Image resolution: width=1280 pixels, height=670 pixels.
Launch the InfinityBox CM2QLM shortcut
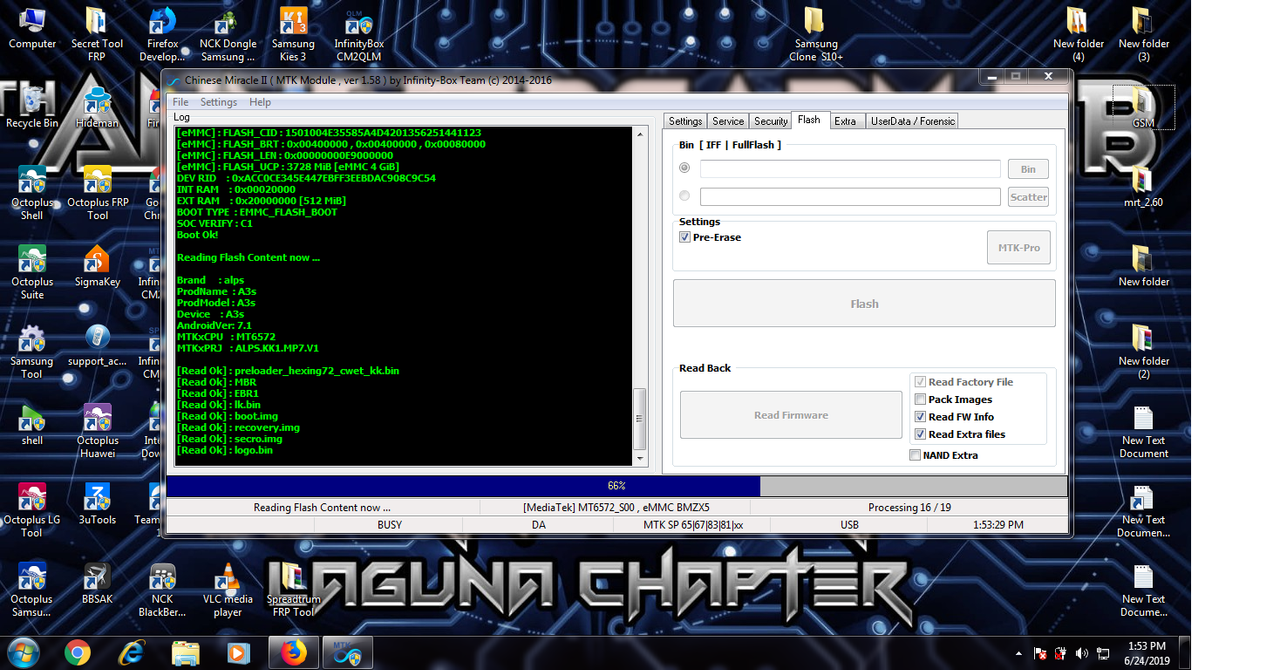359,34
